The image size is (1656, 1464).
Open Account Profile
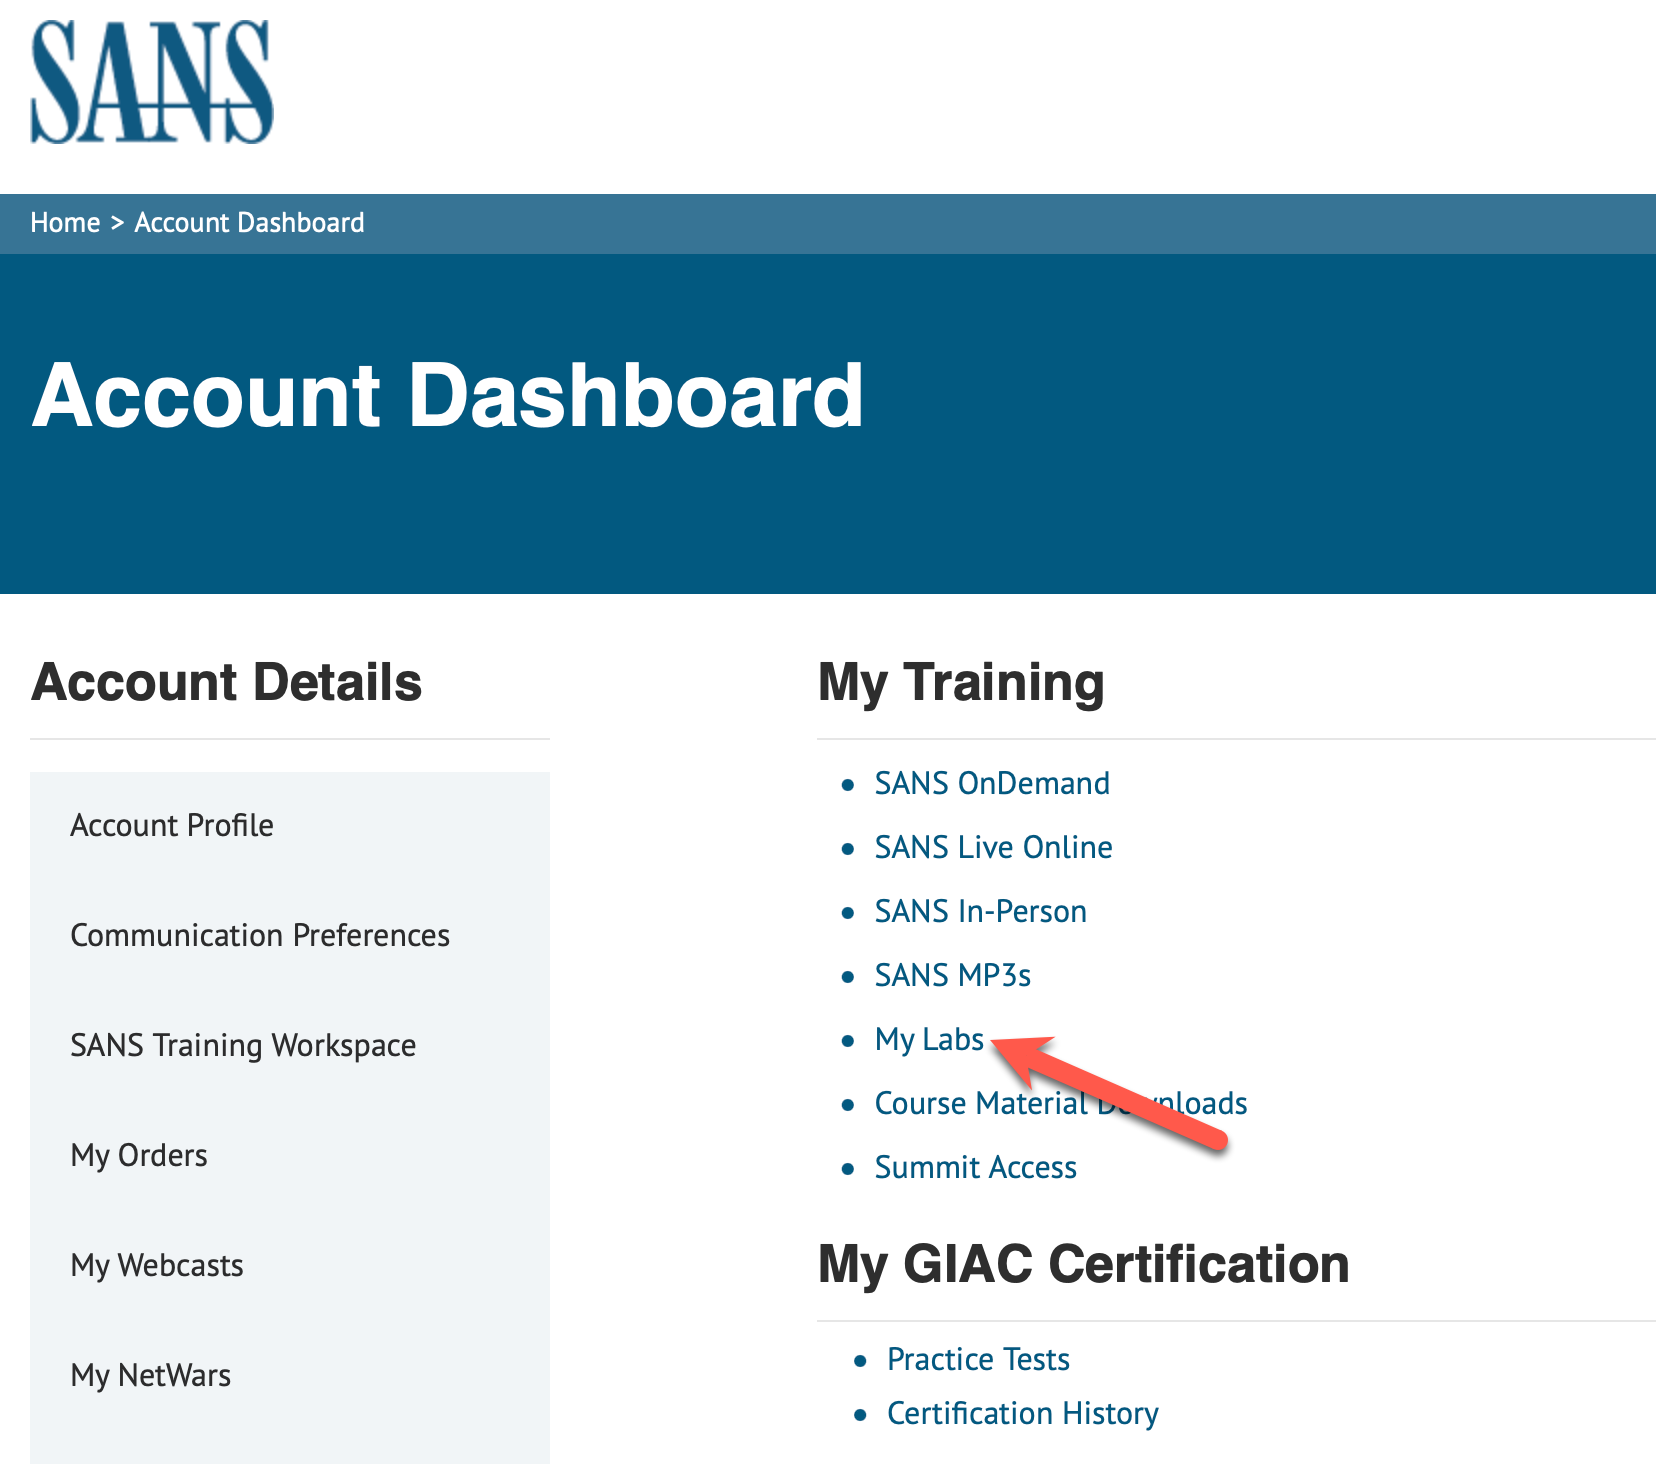172,826
